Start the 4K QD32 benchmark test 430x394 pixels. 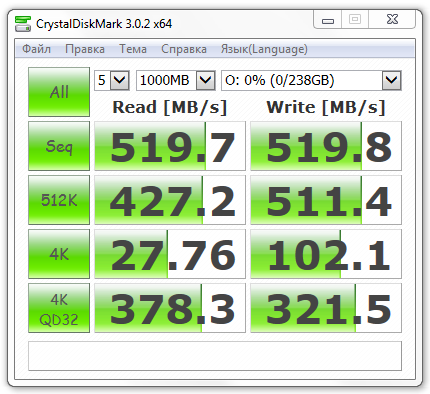pyautogui.click(x=59, y=308)
